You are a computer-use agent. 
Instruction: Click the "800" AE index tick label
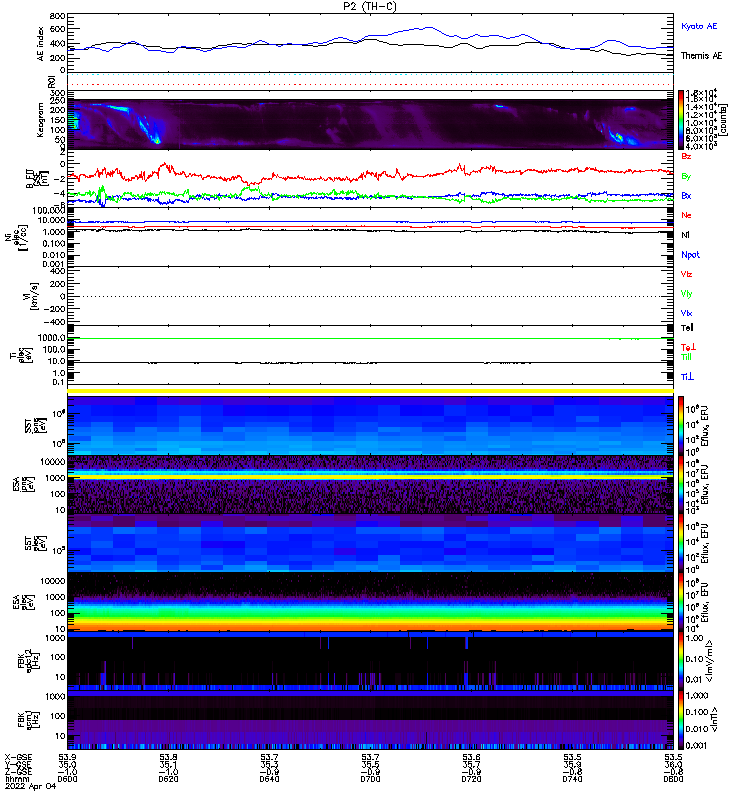[58, 16]
